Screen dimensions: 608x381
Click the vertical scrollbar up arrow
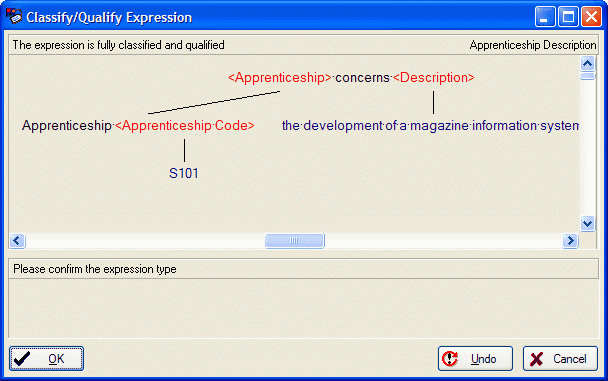point(587,63)
